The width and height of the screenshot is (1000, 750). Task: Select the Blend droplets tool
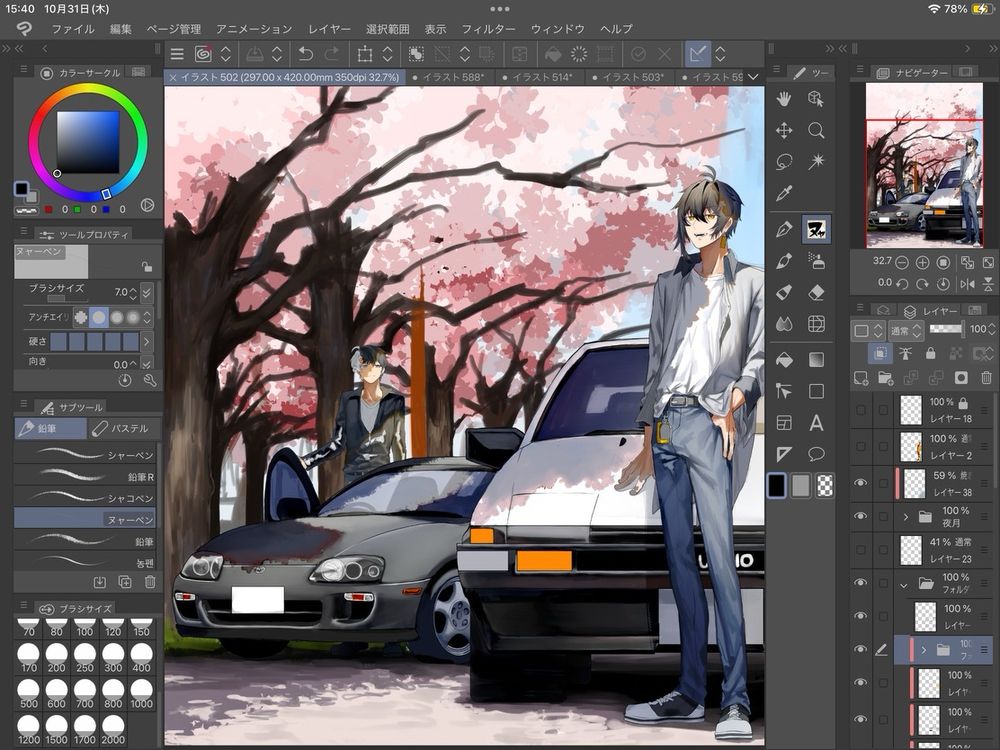pos(784,324)
